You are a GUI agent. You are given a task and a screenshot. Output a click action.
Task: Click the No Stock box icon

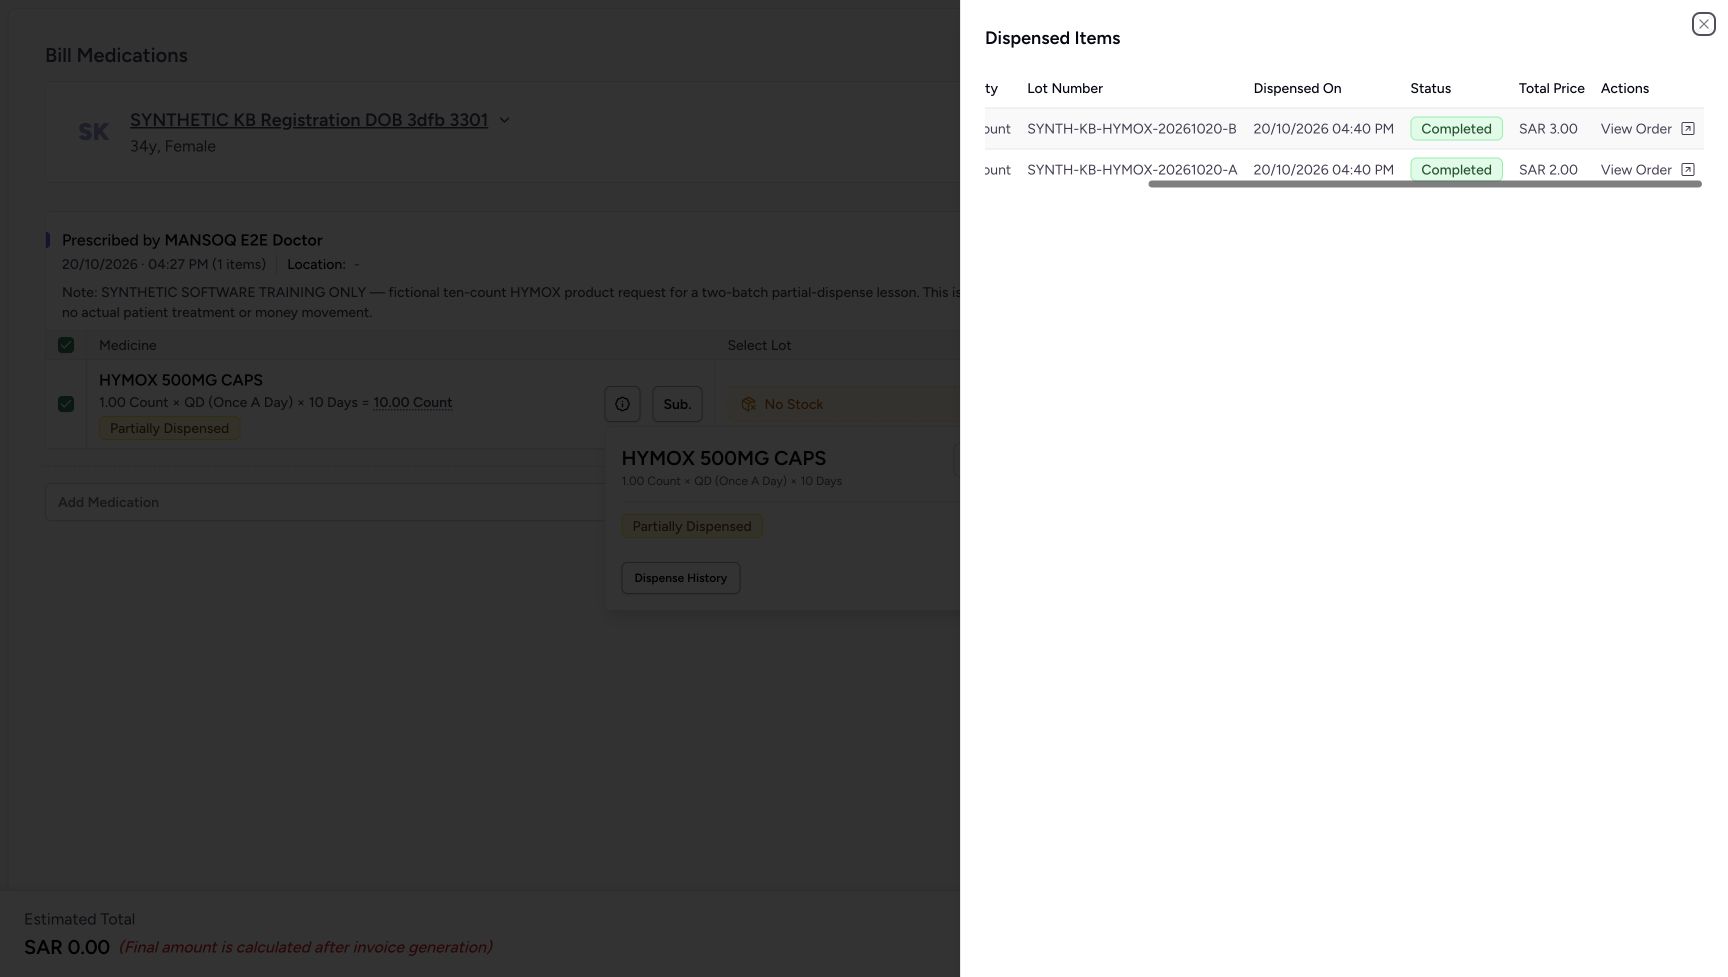(x=748, y=404)
